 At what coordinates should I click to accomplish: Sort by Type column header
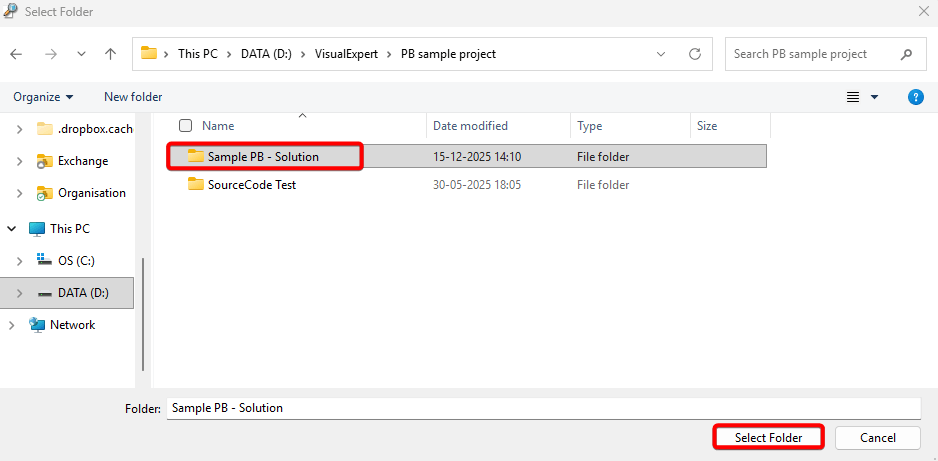pyautogui.click(x=589, y=126)
